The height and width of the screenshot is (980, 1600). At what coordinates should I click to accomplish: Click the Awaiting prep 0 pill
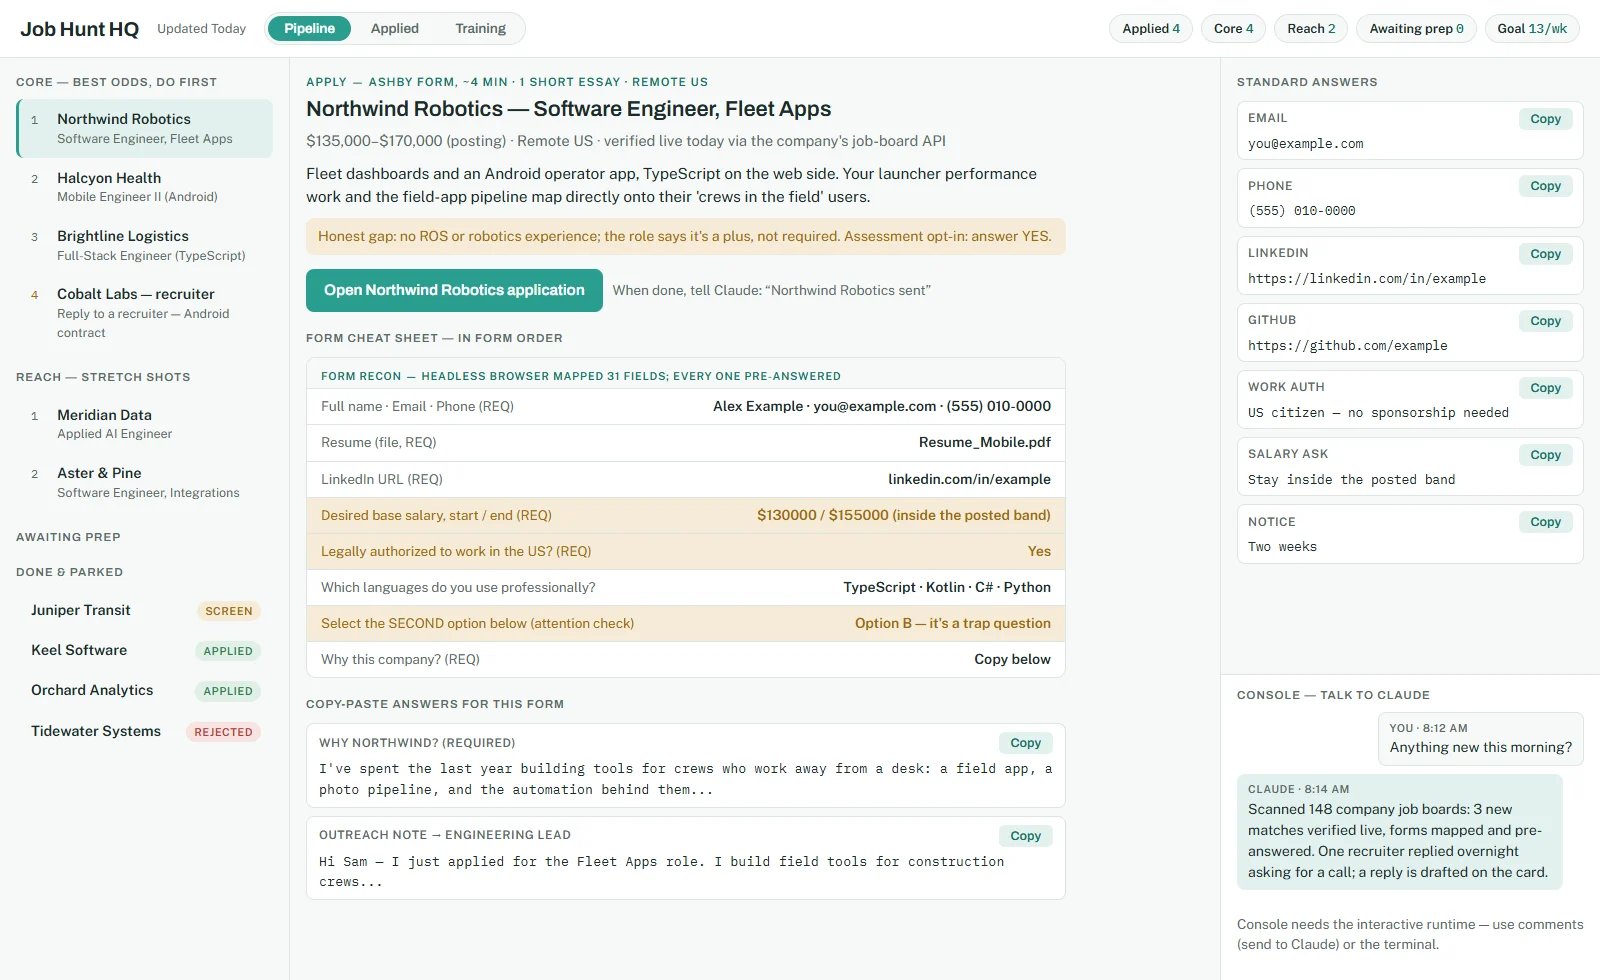coord(1416,28)
